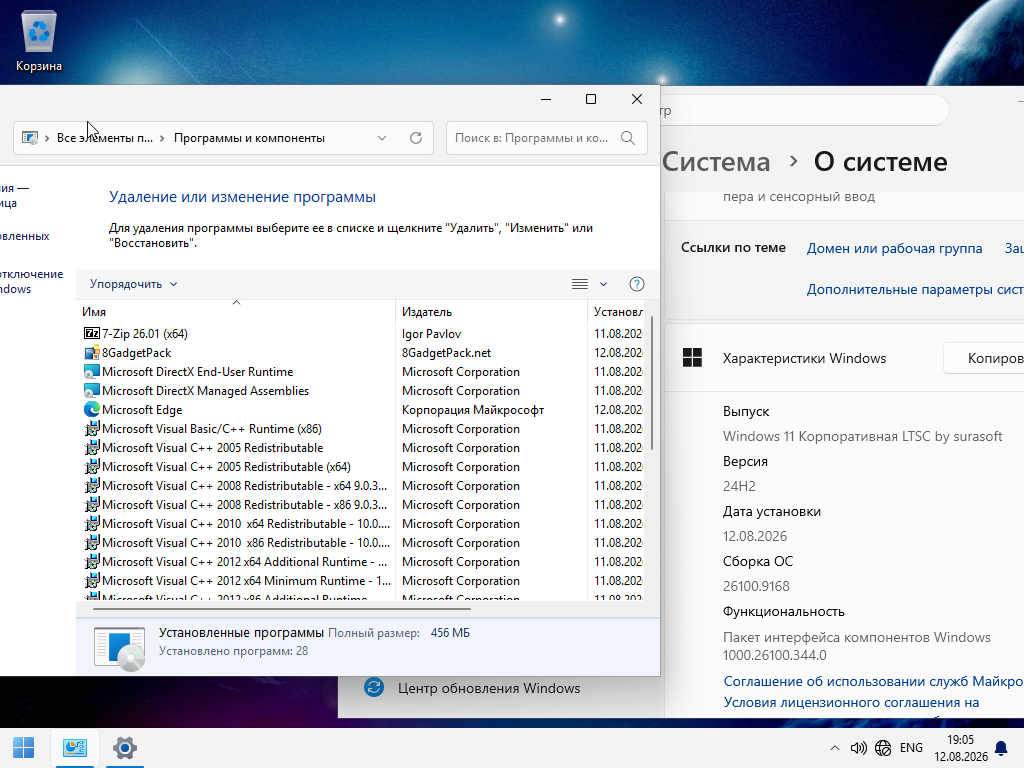1024x768 pixels.
Task: Open Условия лицензионного соглашения link
Action: point(851,703)
